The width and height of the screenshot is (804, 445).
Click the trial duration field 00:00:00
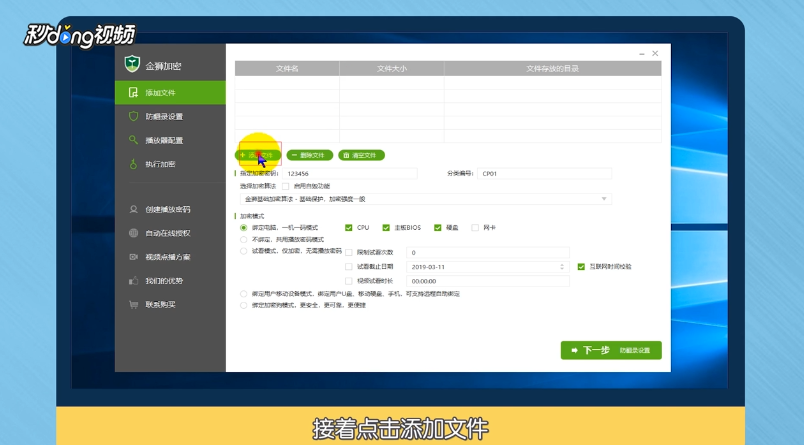[x=488, y=281]
